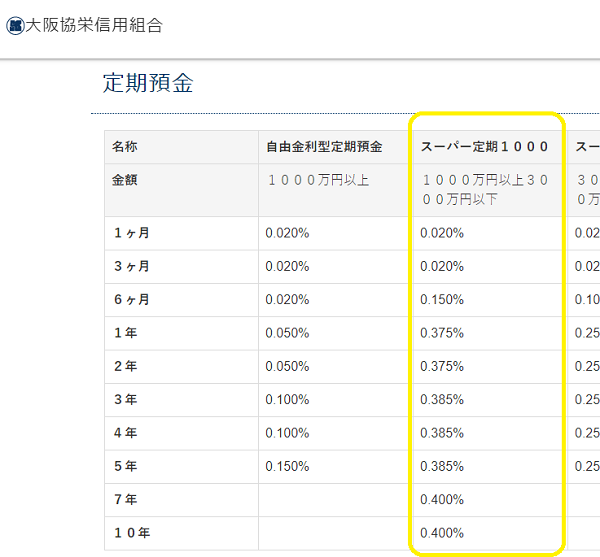
Task: Open the 大阪協栄信用組合 site title link
Action: 94,26
